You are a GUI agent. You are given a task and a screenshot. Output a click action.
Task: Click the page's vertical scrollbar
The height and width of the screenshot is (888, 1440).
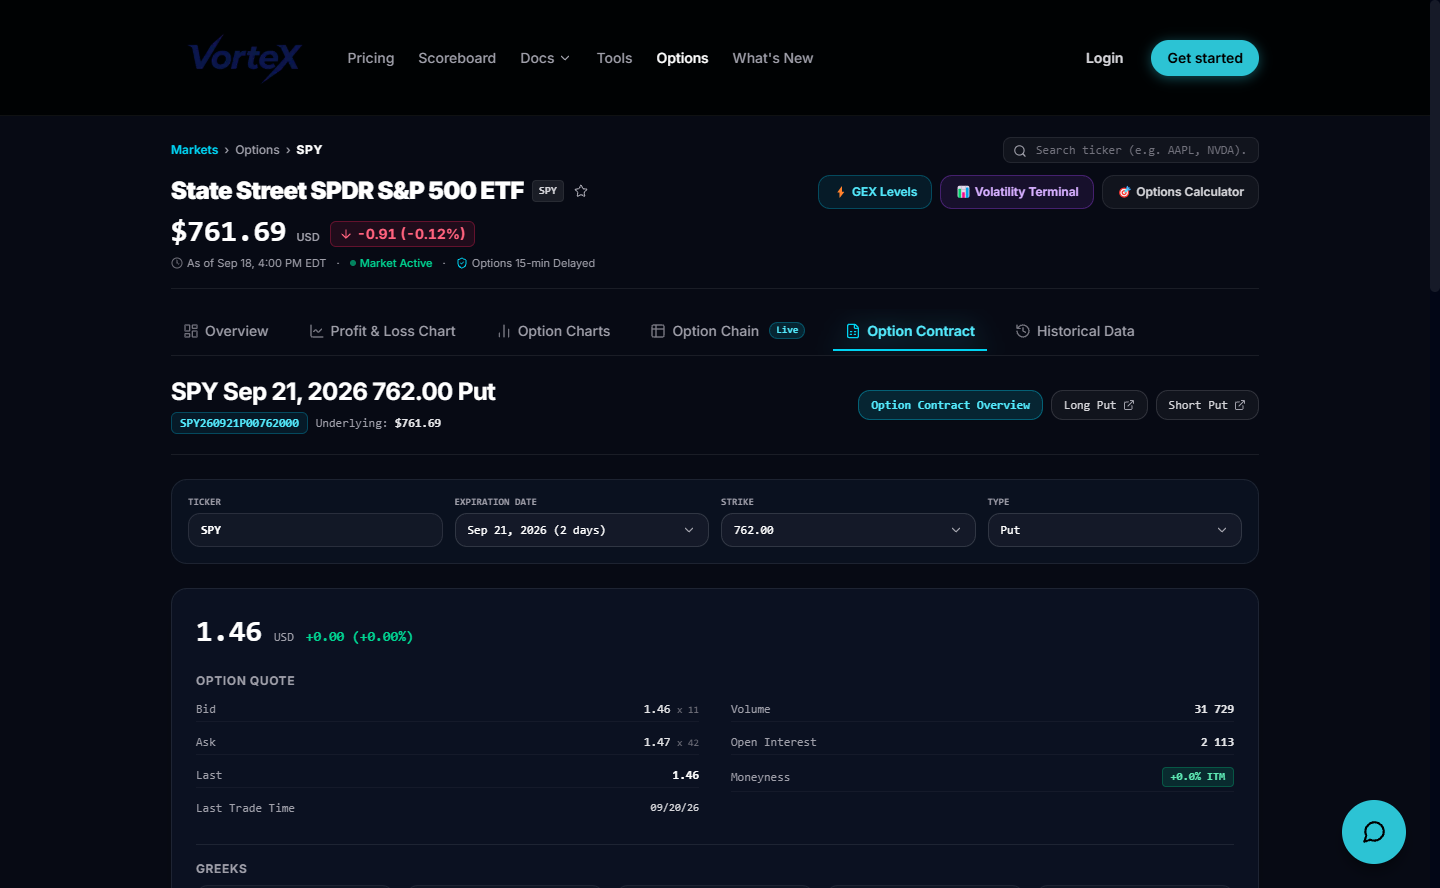click(x=1433, y=150)
